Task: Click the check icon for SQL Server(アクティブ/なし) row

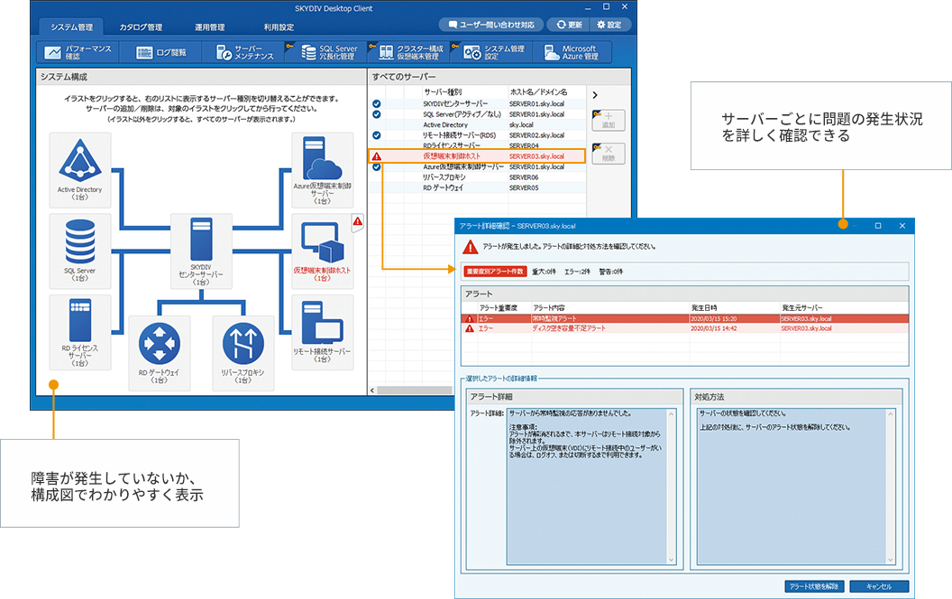Action: coord(376,114)
